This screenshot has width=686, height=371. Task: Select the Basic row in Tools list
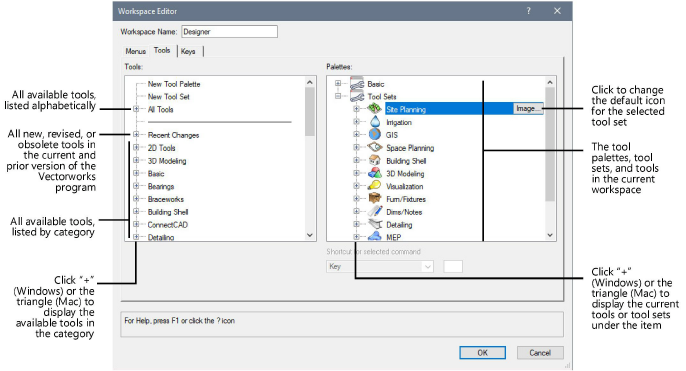click(x=156, y=174)
